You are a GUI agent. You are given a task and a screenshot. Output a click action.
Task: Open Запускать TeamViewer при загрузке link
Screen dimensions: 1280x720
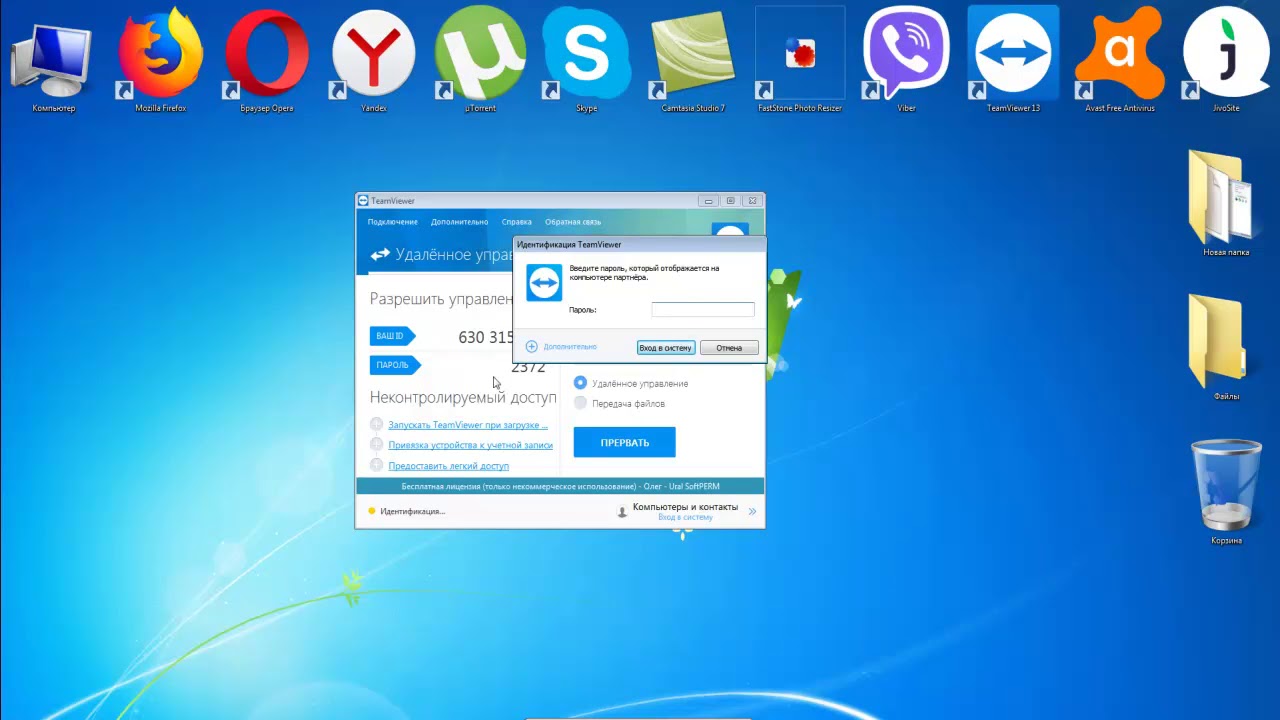click(x=468, y=425)
